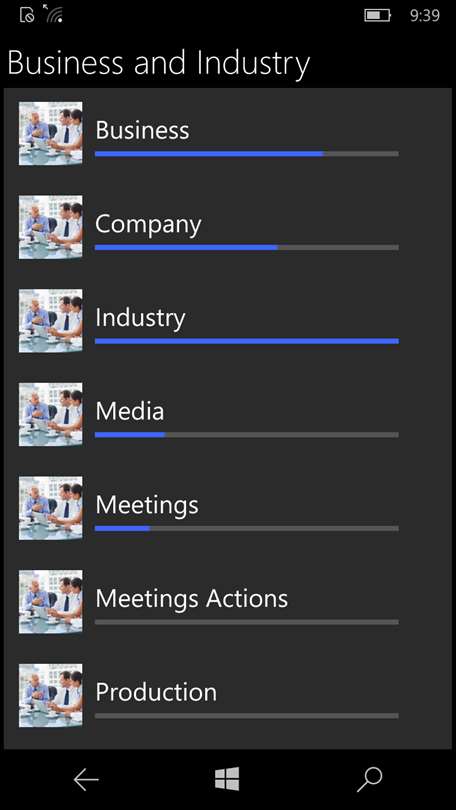Image resolution: width=456 pixels, height=810 pixels.
Task: Open the Windows Start logo button
Action: click(x=227, y=779)
